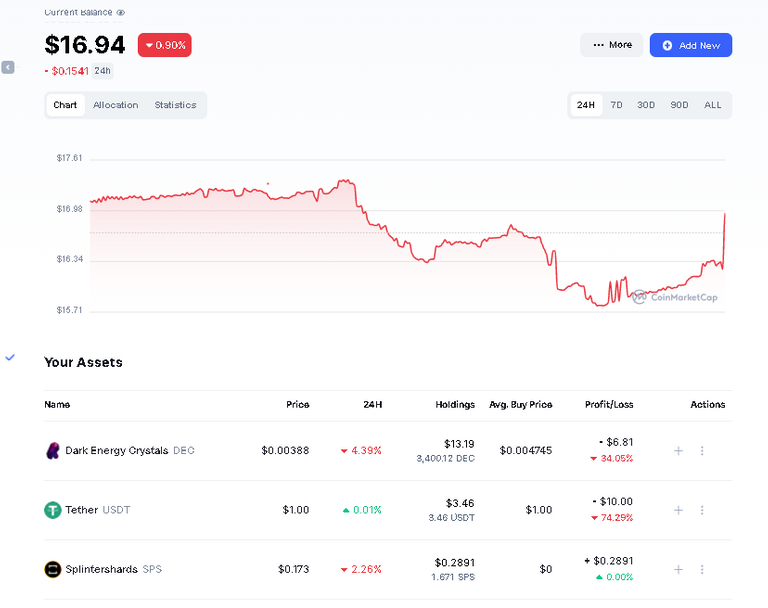
Task: Open the More options menu
Action: click(x=612, y=45)
